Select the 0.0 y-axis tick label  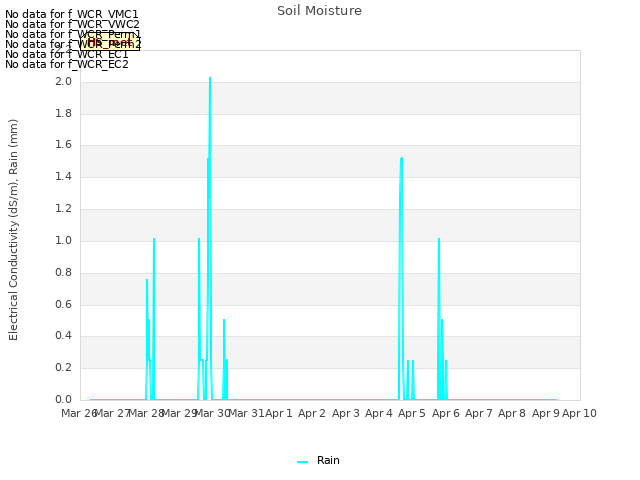[x=63, y=399]
